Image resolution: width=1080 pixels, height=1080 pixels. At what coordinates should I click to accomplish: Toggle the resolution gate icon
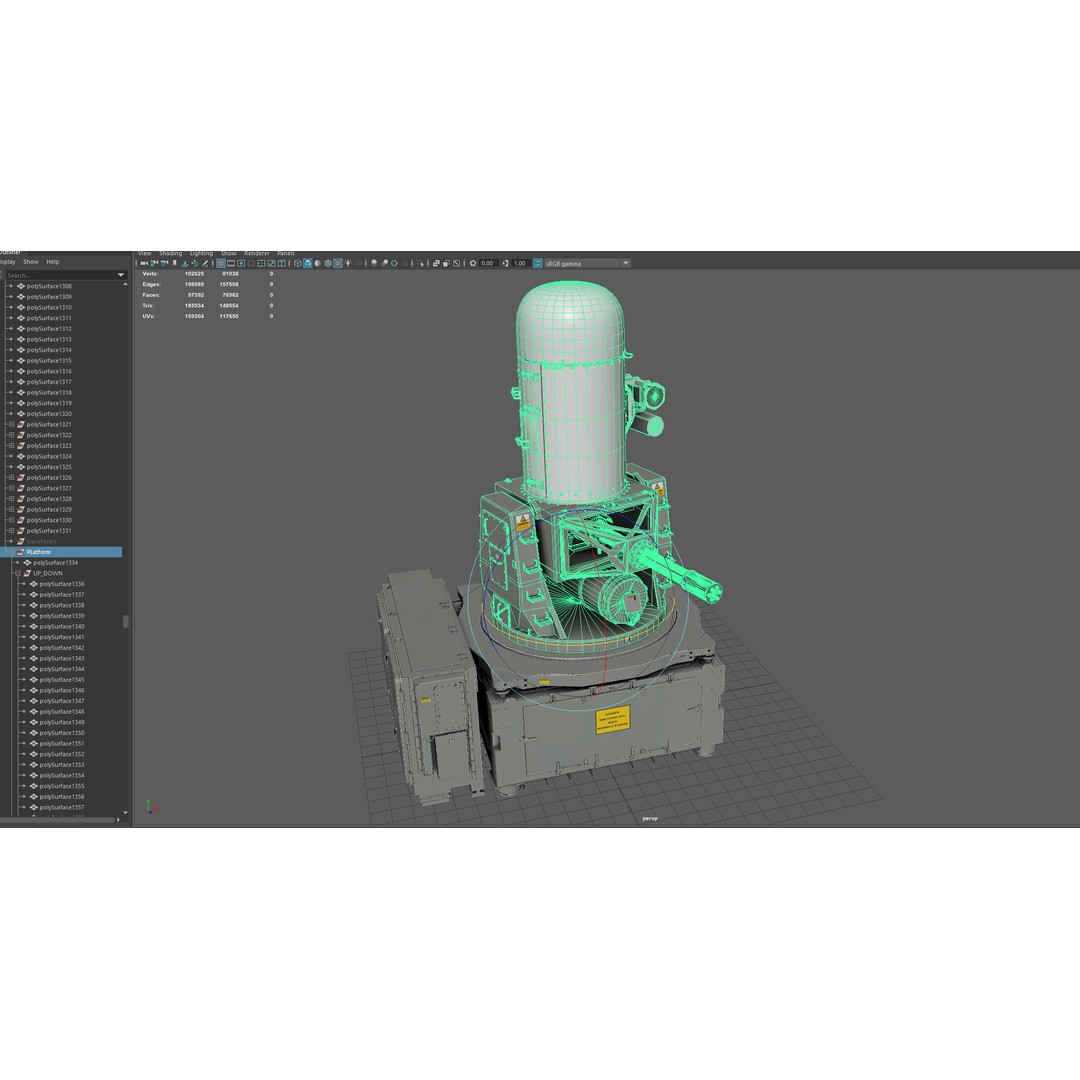pyautogui.click(x=241, y=263)
